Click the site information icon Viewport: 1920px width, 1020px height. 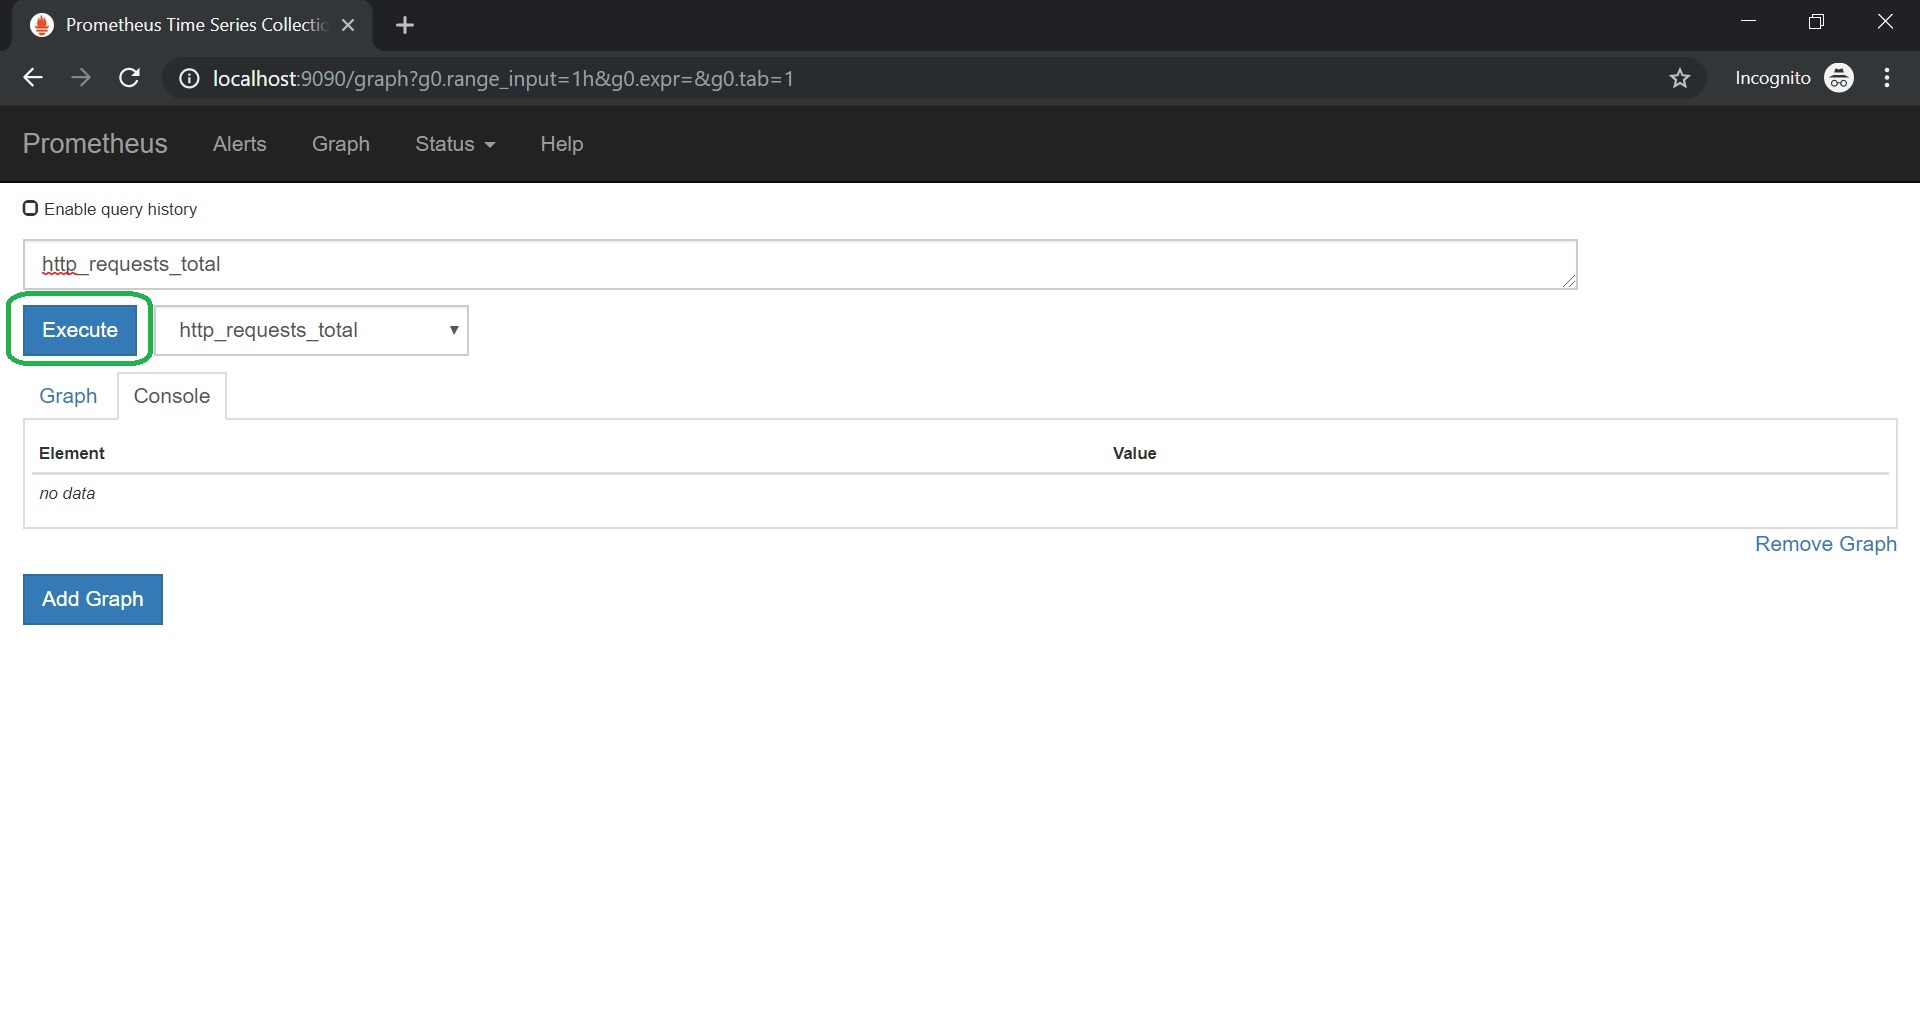pyautogui.click(x=189, y=79)
